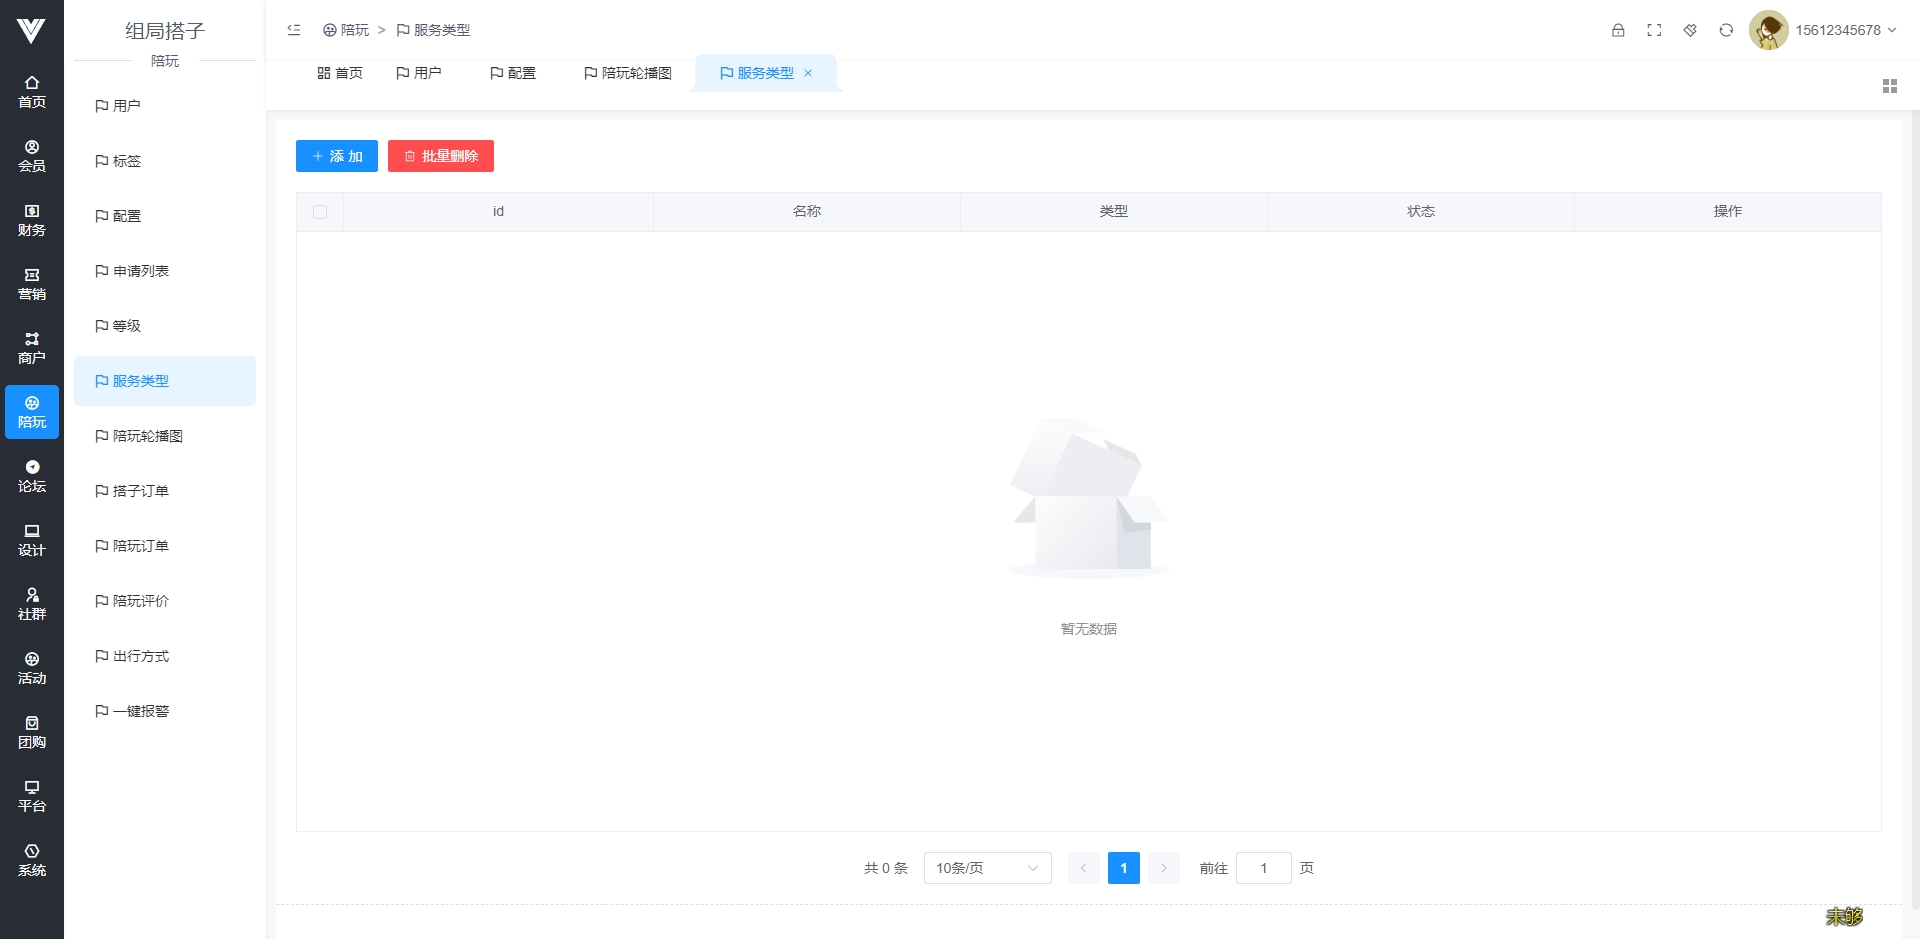Click the lock screen icon

1618,30
